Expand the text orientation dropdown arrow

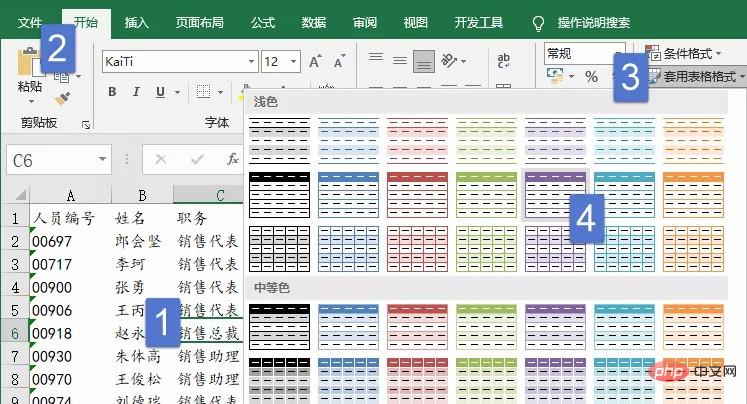point(464,61)
